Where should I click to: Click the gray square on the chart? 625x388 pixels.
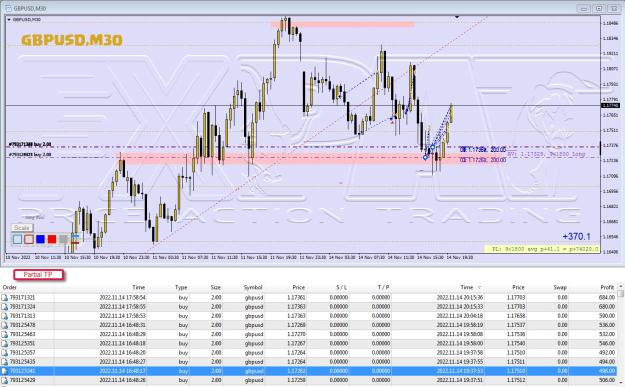point(63,239)
